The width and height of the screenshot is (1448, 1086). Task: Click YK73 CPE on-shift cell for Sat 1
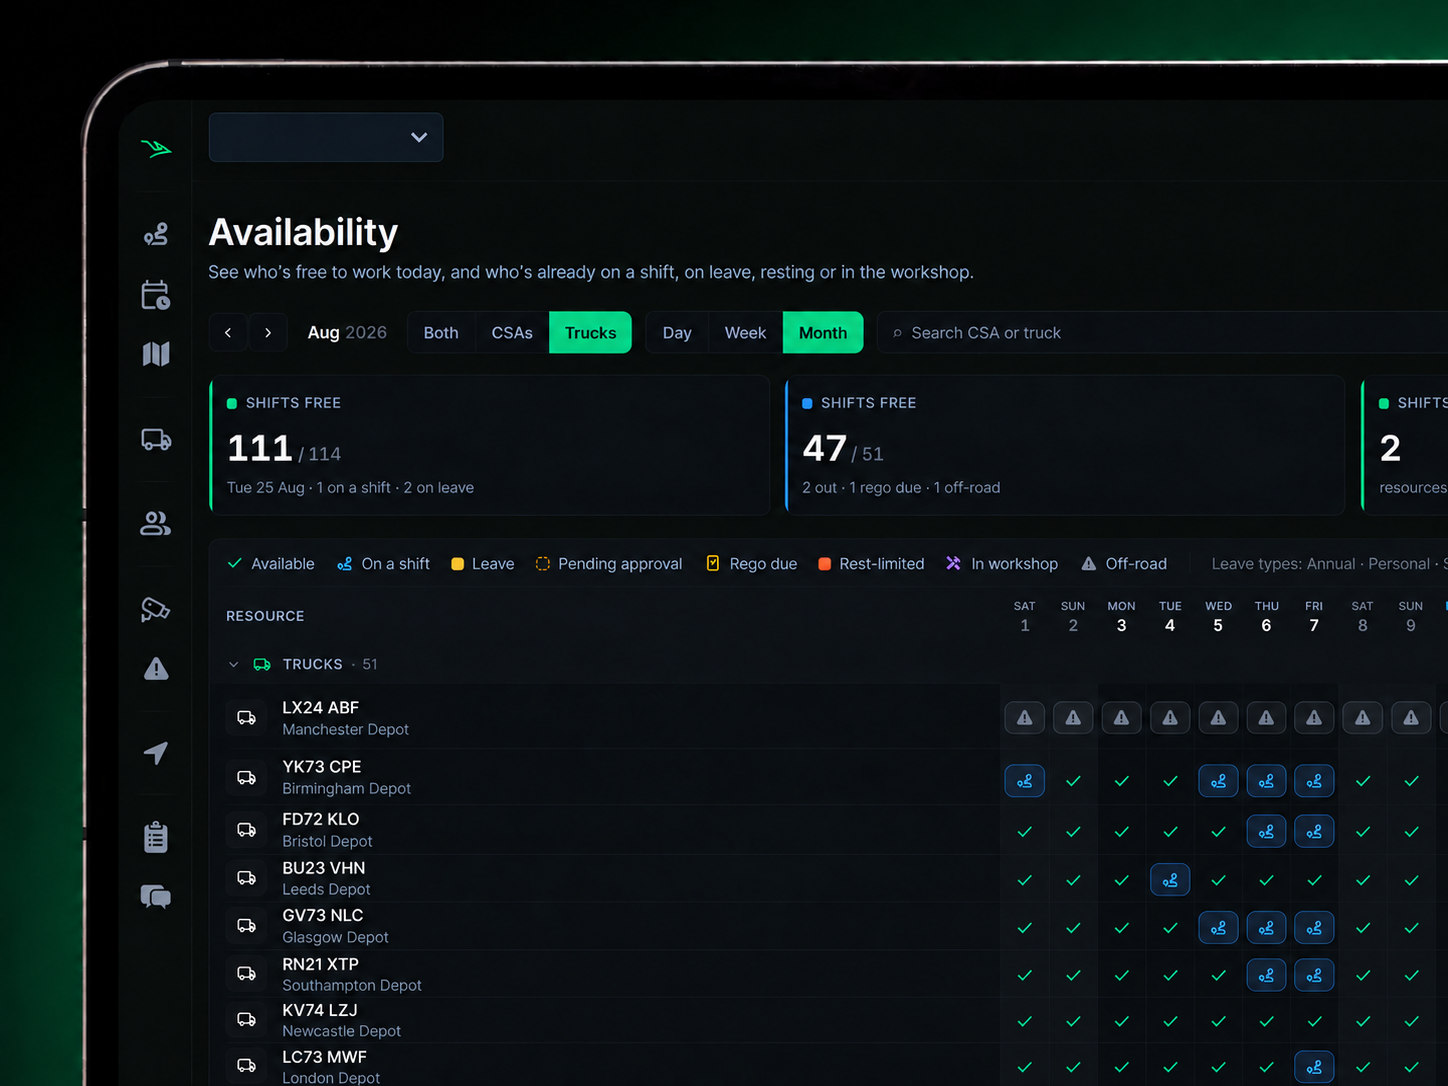point(1025,781)
